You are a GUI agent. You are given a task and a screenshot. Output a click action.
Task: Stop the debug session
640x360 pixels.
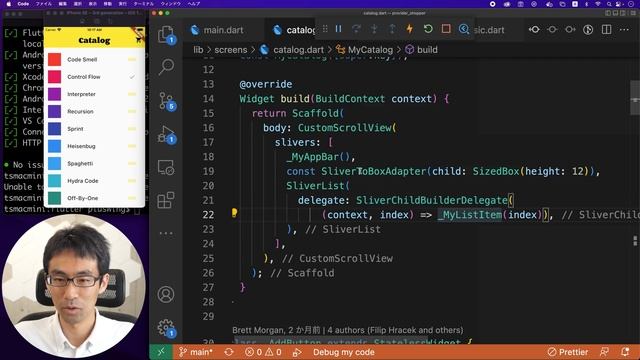(446, 29)
